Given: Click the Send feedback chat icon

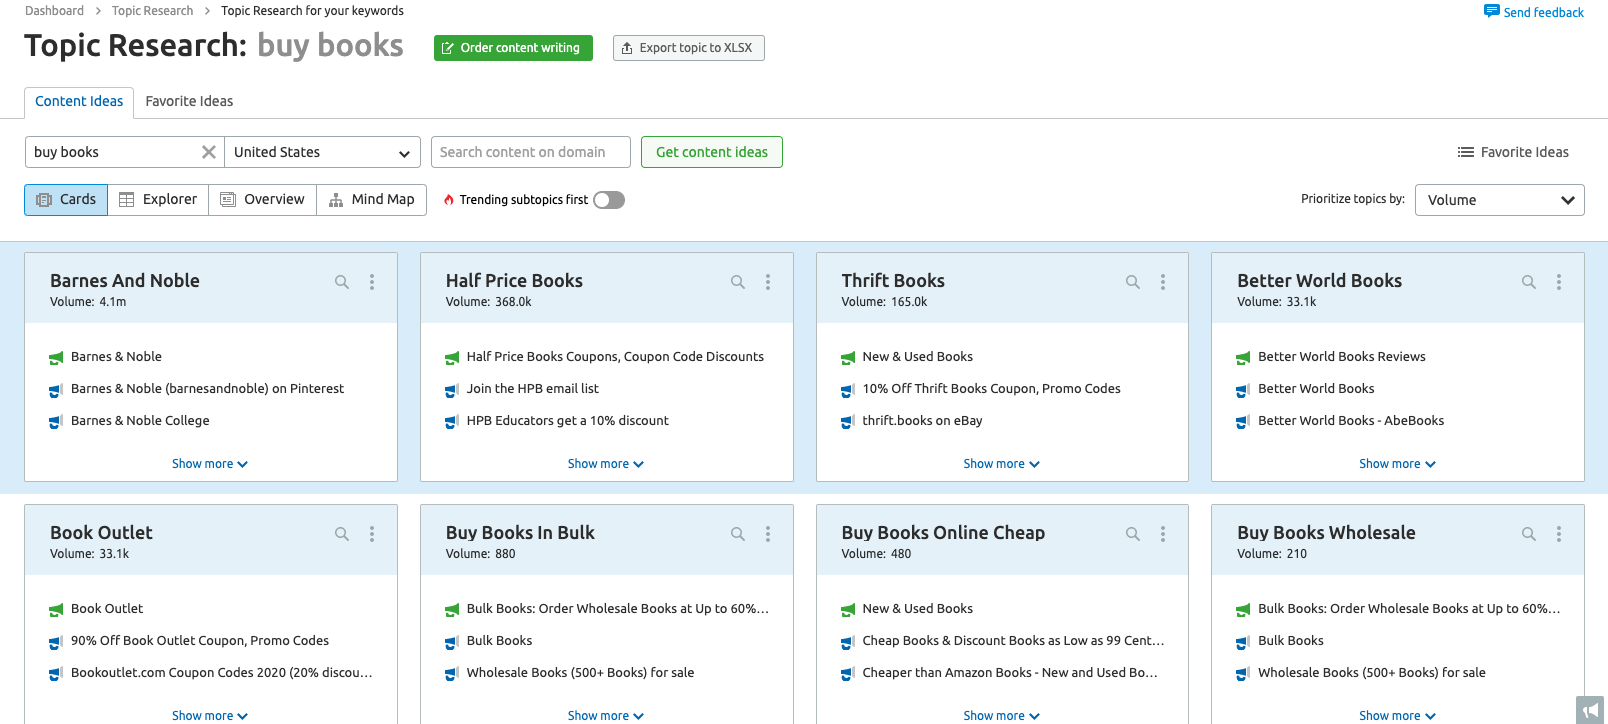Looking at the screenshot, I should tap(1491, 11).
